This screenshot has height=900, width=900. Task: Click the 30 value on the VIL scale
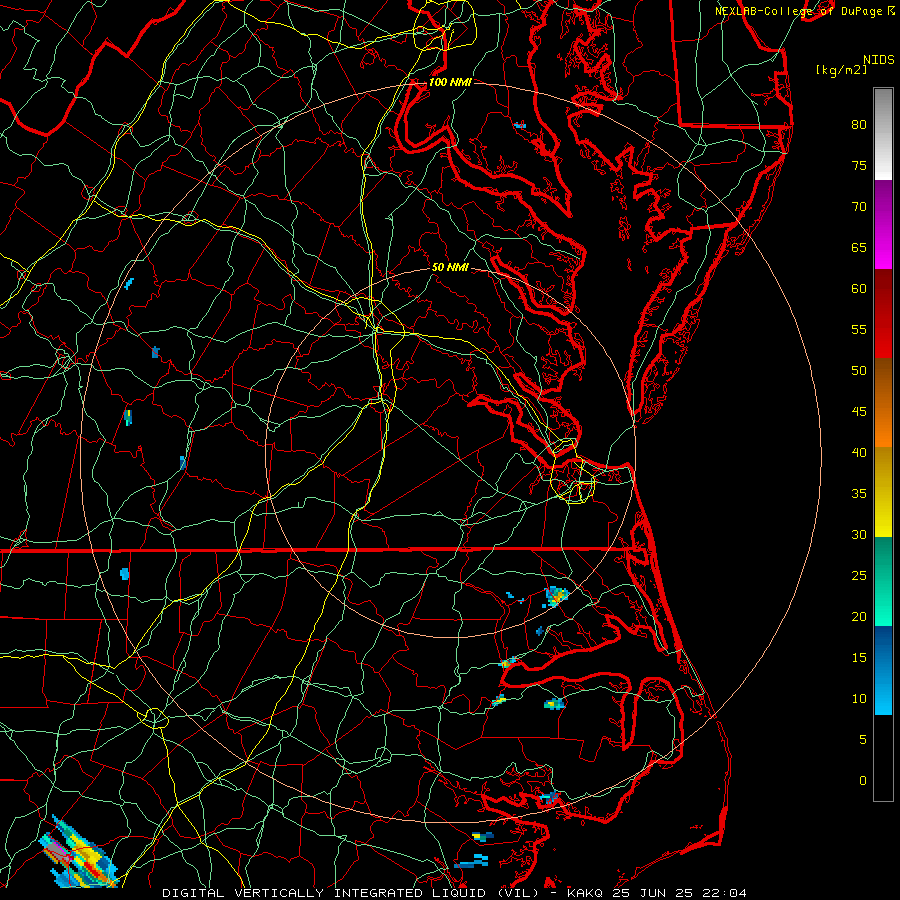[859, 534]
